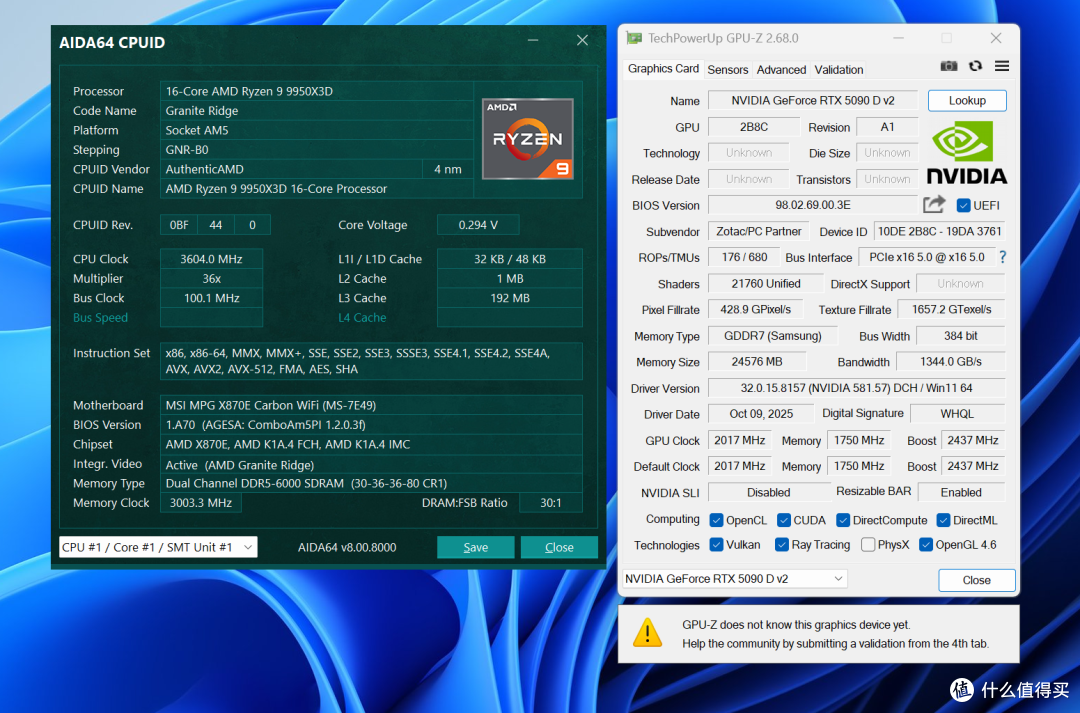This screenshot has height=713, width=1080.
Task: Click the Memory Size value 24576 MB
Action: click(757, 362)
